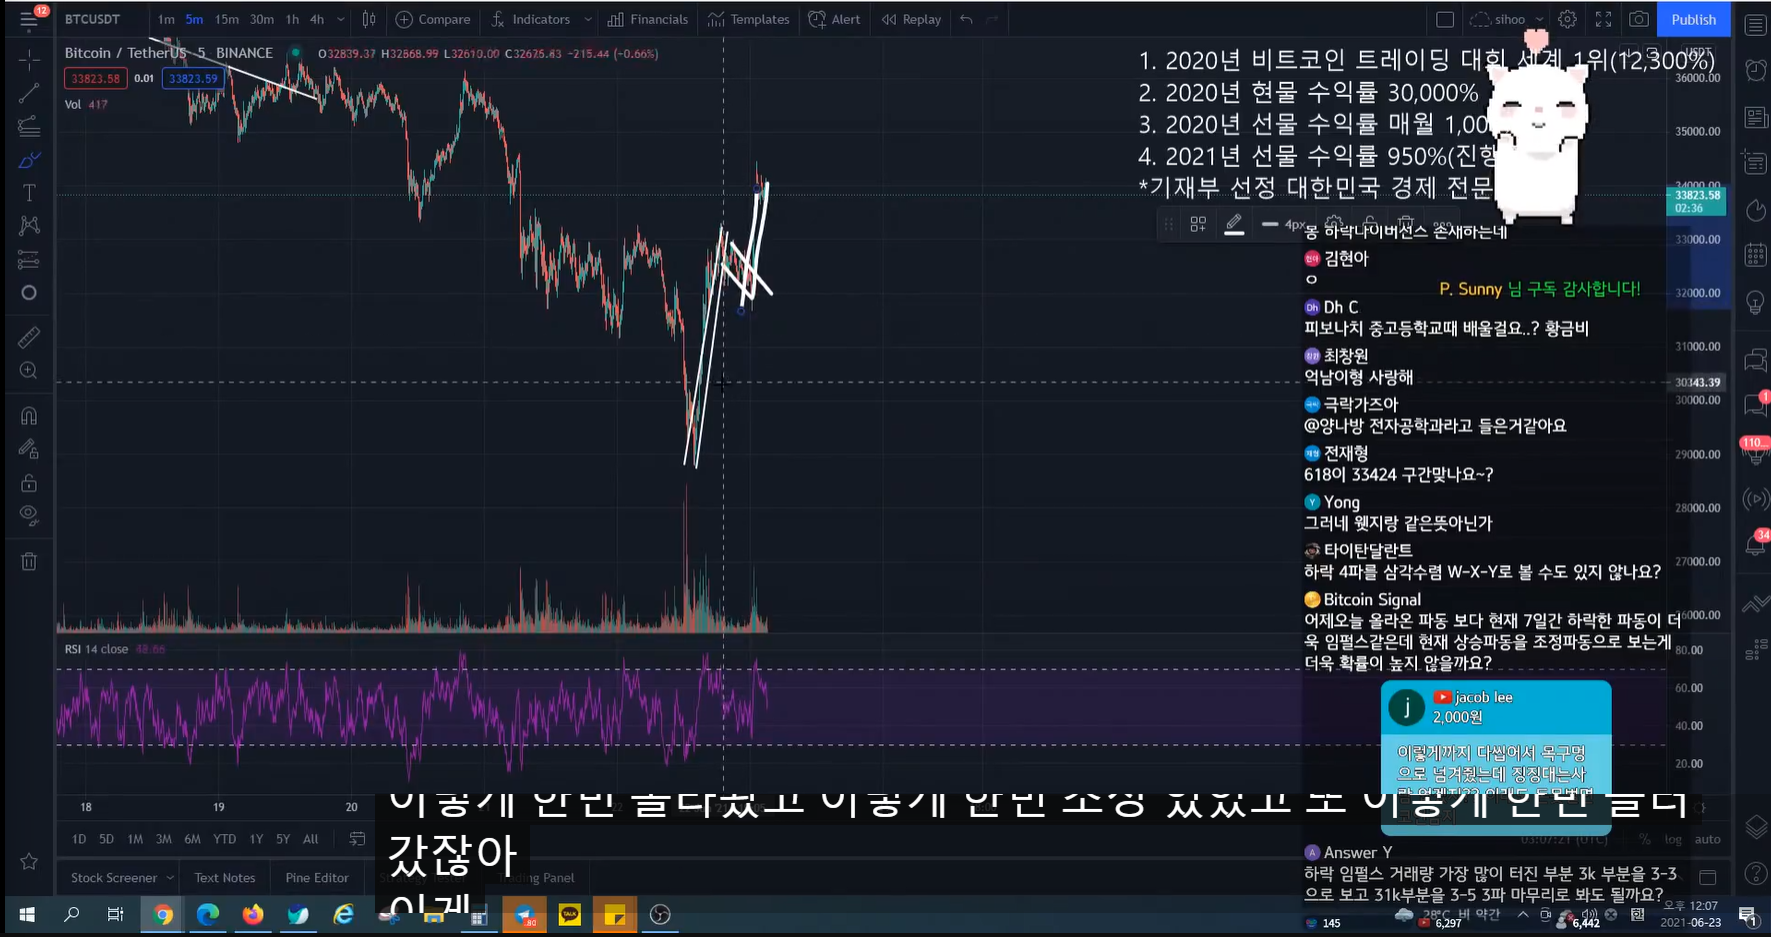This screenshot has height=937, width=1771.
Task: Click the Compare symbol button
Action: (x=433, y=19)
